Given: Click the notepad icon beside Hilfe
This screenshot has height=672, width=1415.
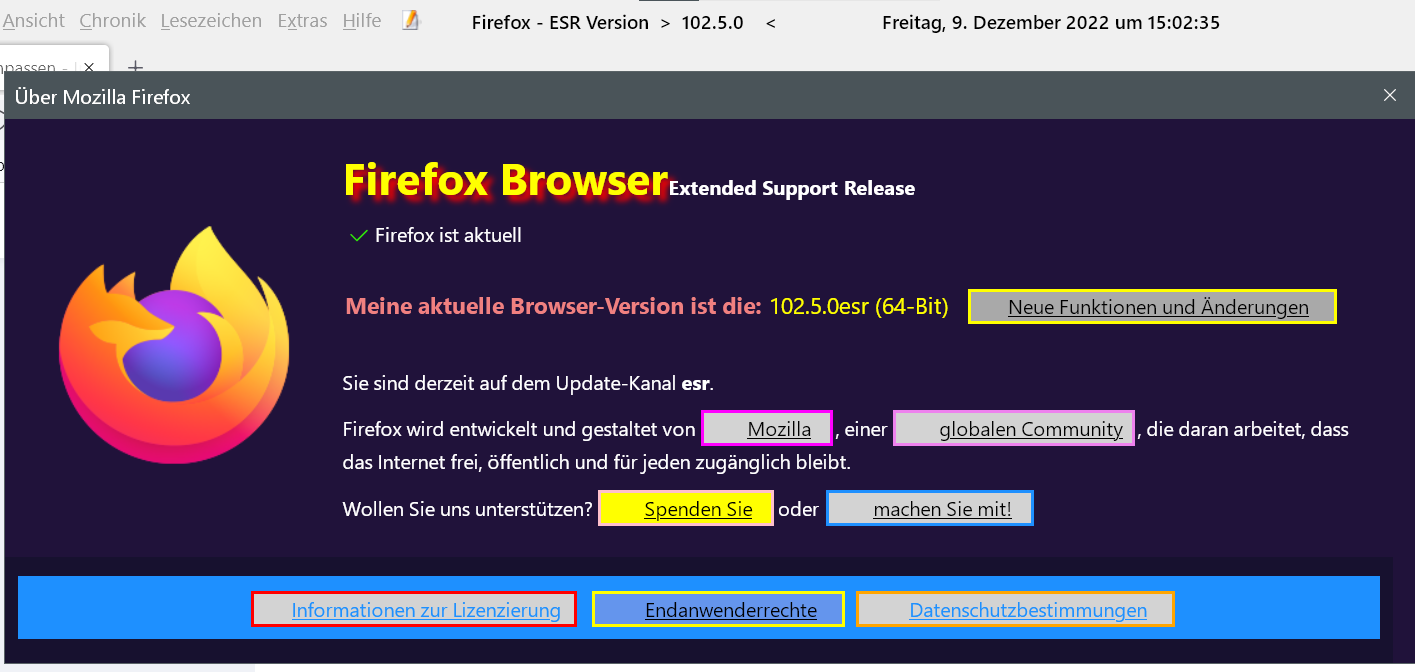Looking at the screenshot, I should (410, 20).
